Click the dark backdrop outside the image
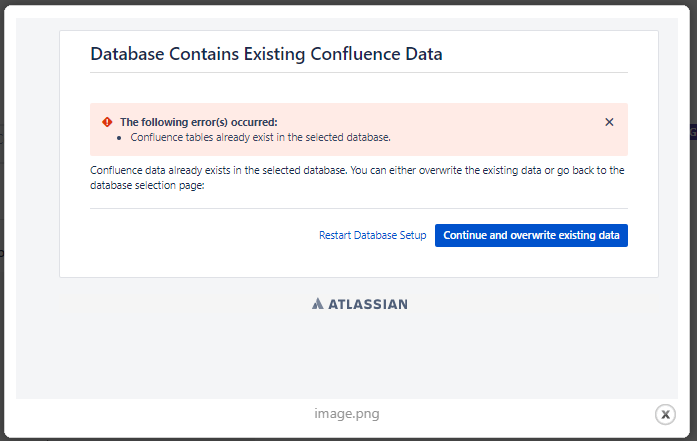697x441 pixels. [x=6, y=200]
